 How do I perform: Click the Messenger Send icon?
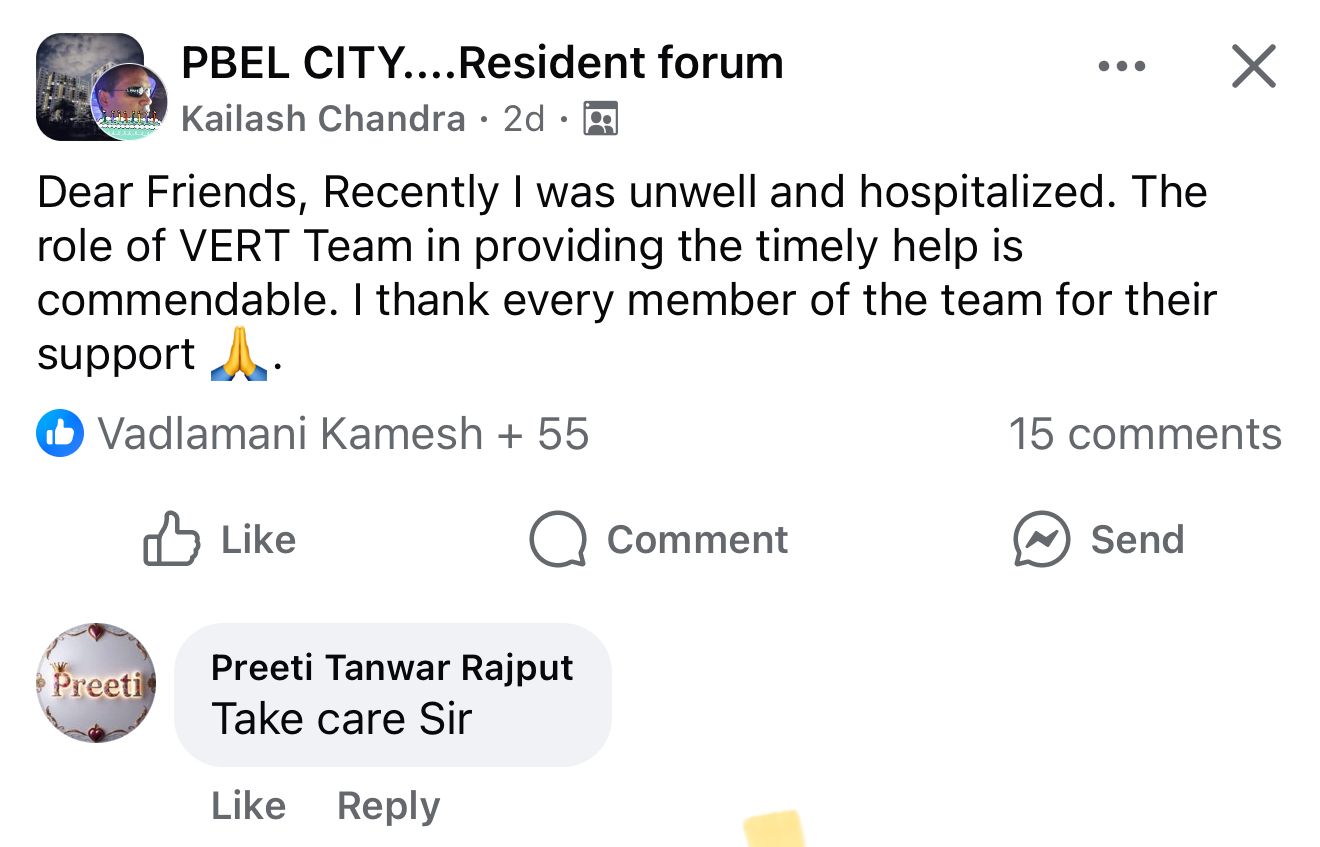[1041, 540]
